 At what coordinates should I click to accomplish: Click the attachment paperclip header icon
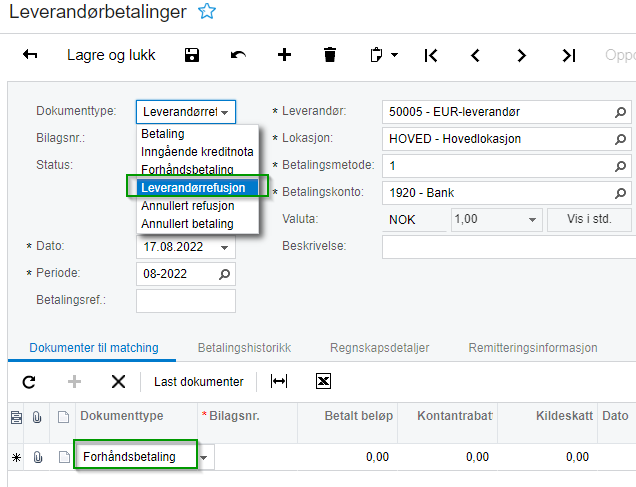click(x=37, y=417)
